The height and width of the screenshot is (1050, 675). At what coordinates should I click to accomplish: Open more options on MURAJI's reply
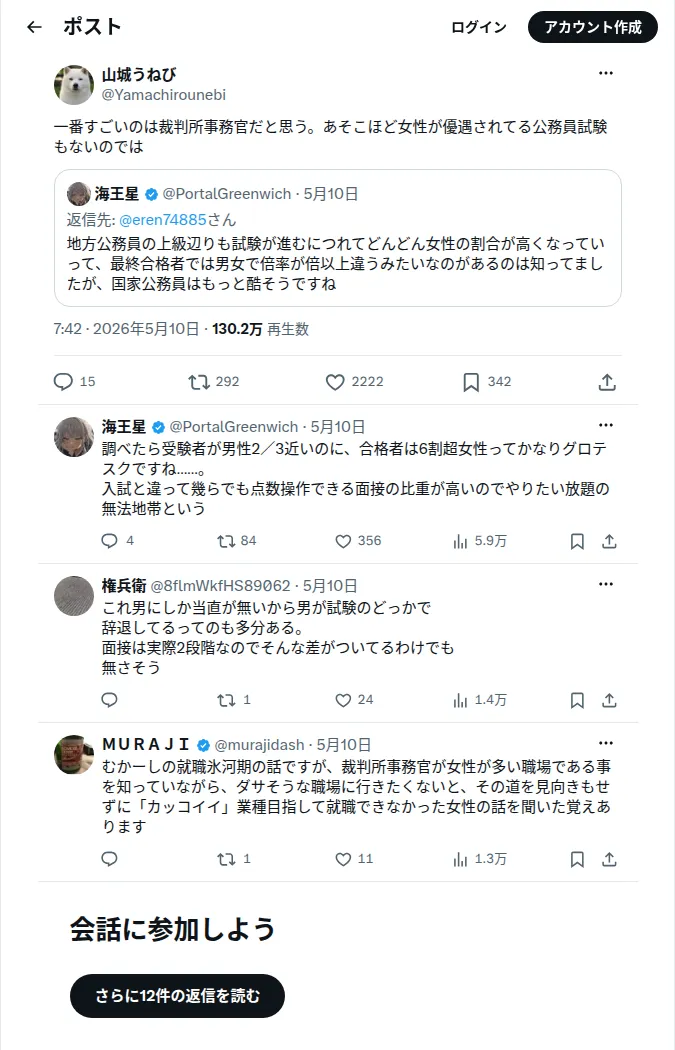coord(606,743)
